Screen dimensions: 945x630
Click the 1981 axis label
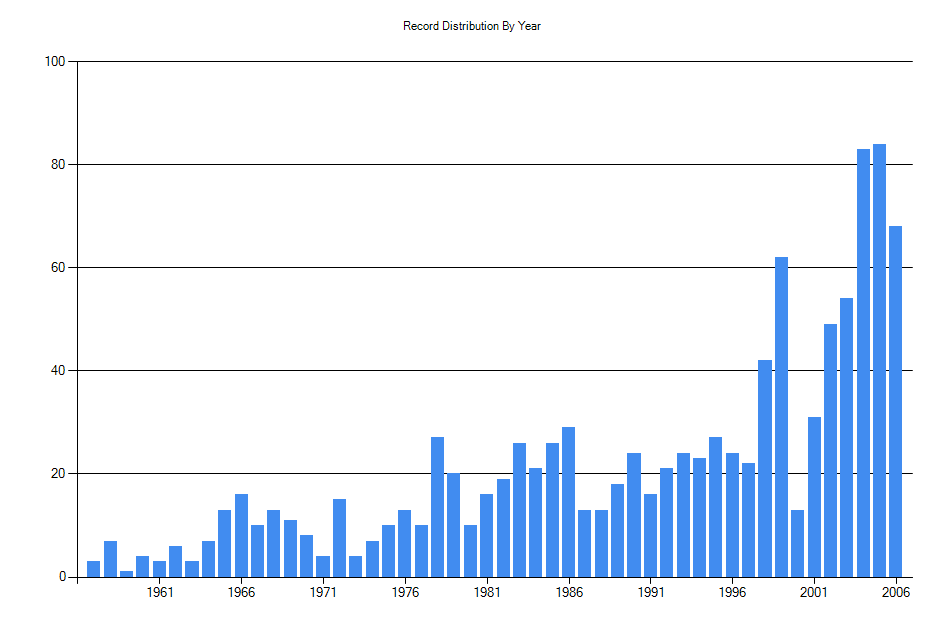487,590
